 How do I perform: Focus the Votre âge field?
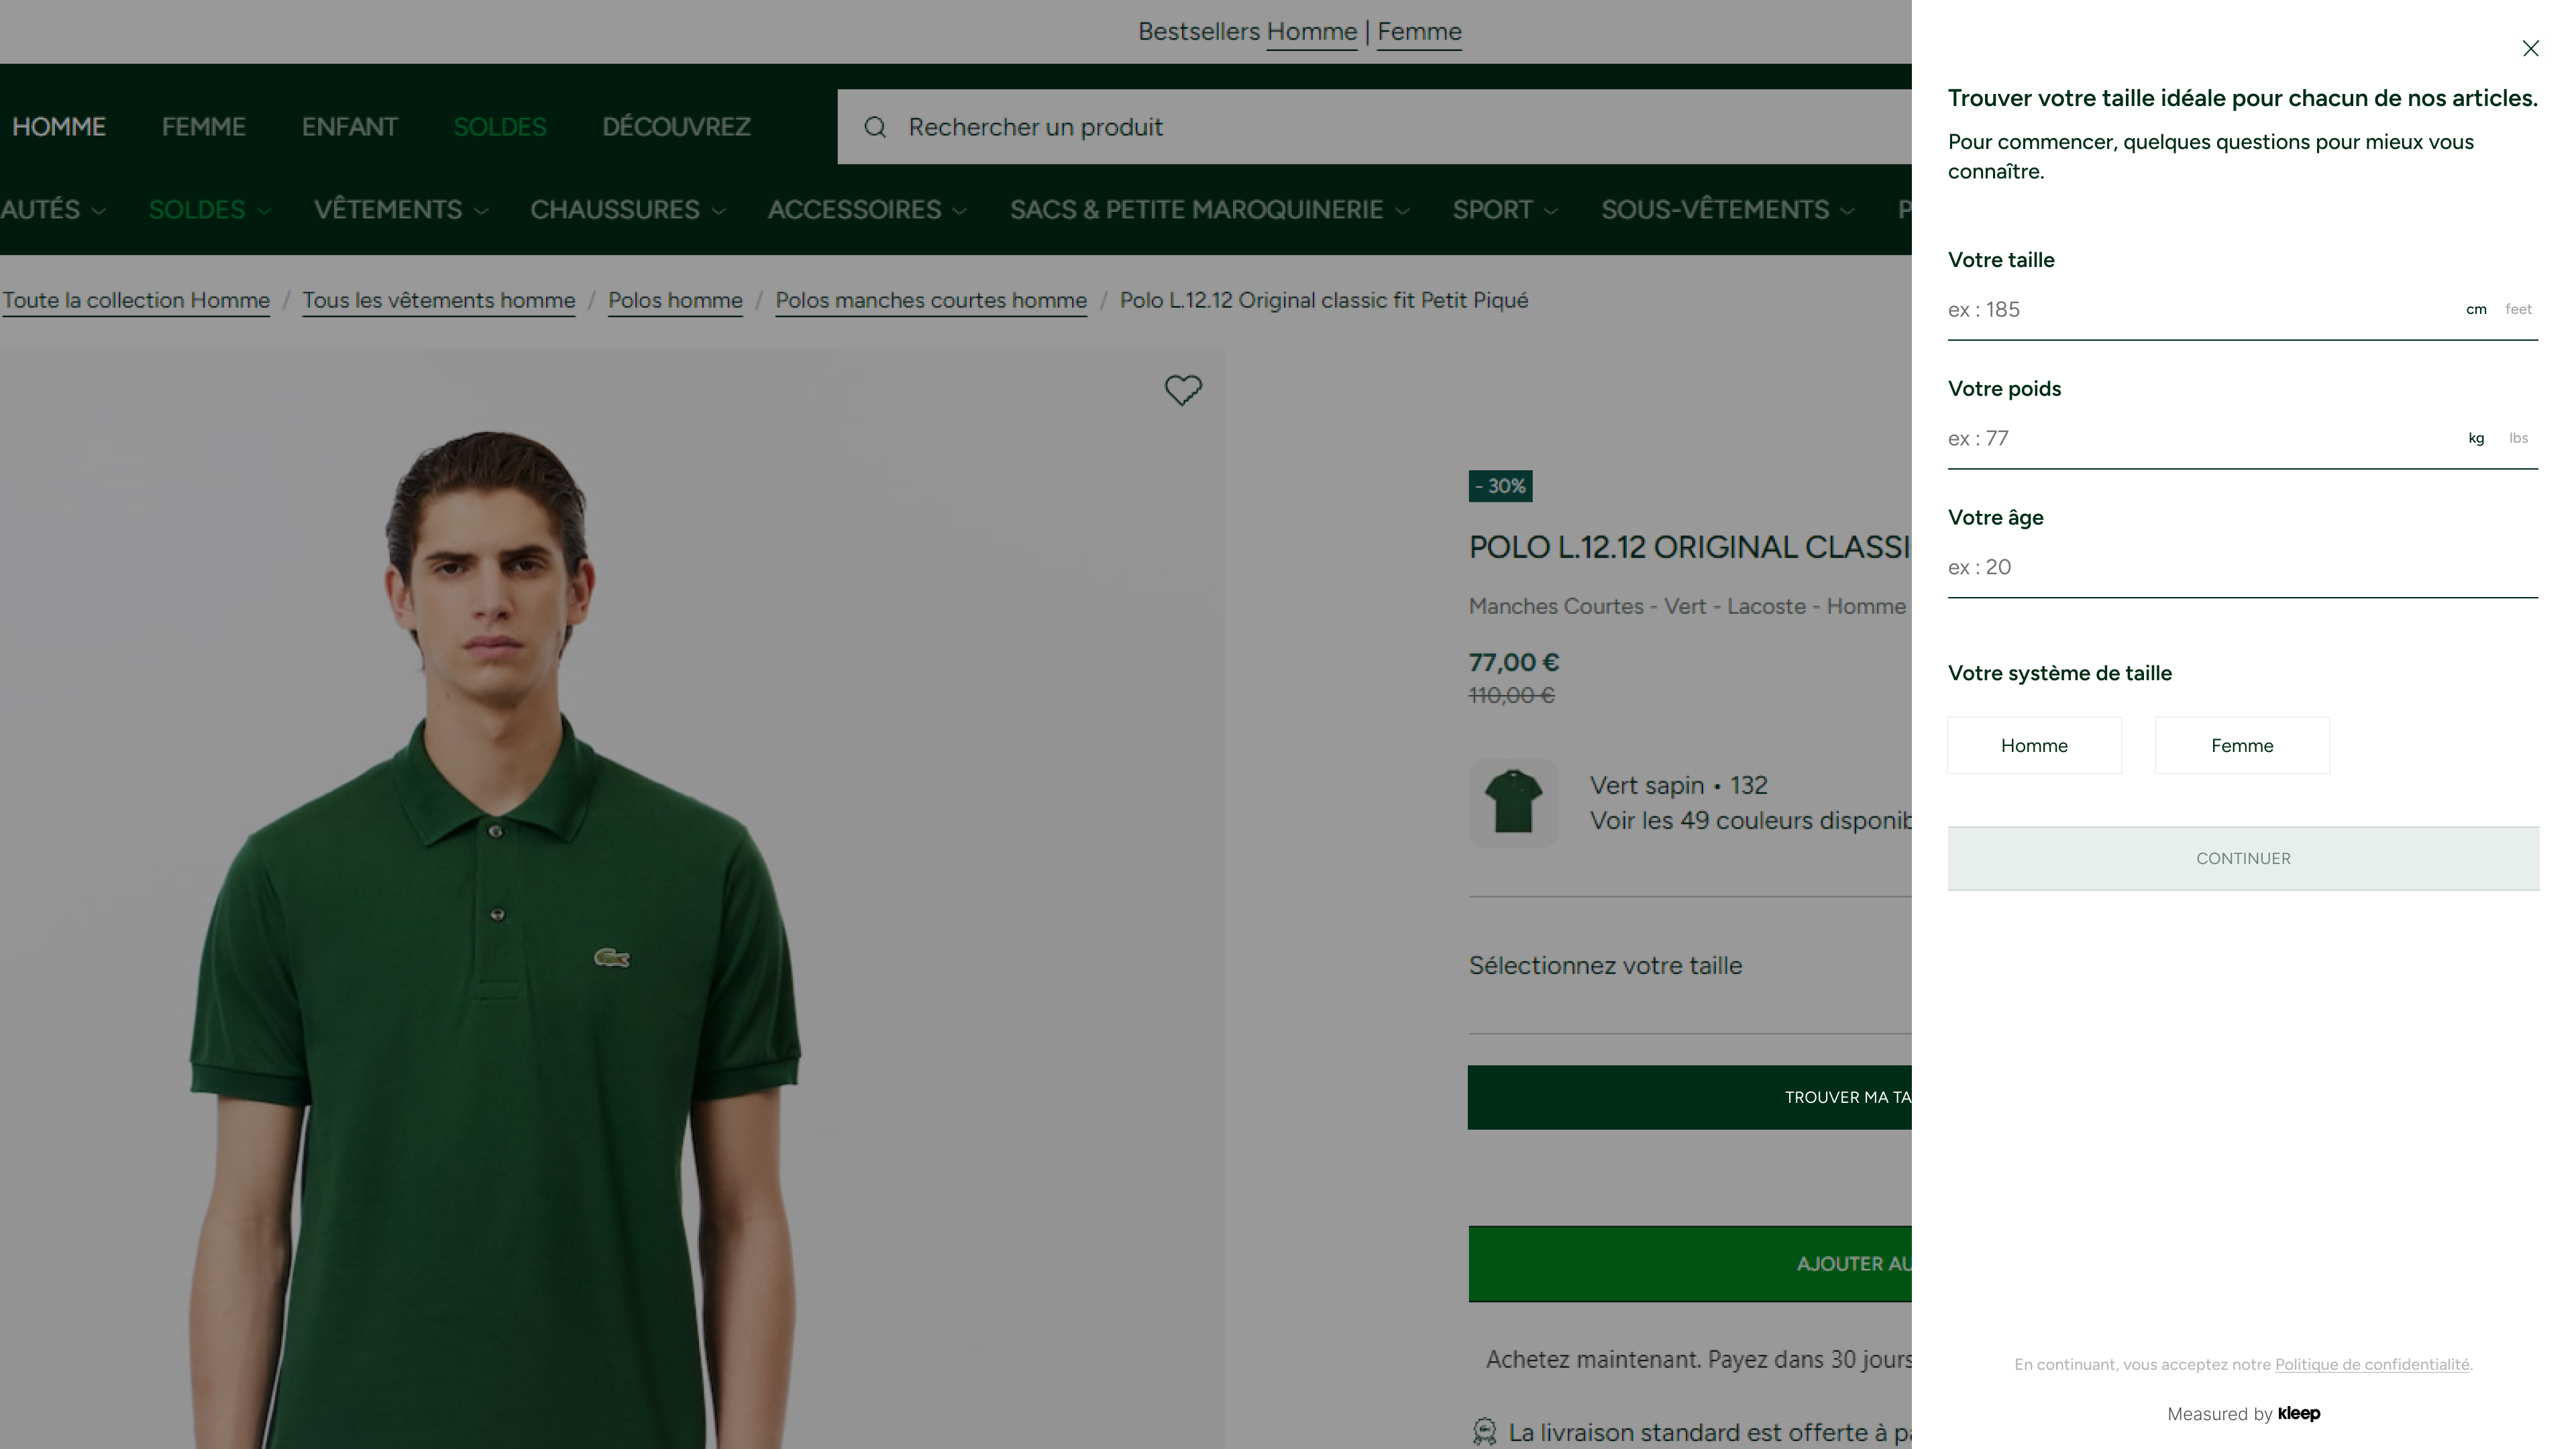(2243, 568)
